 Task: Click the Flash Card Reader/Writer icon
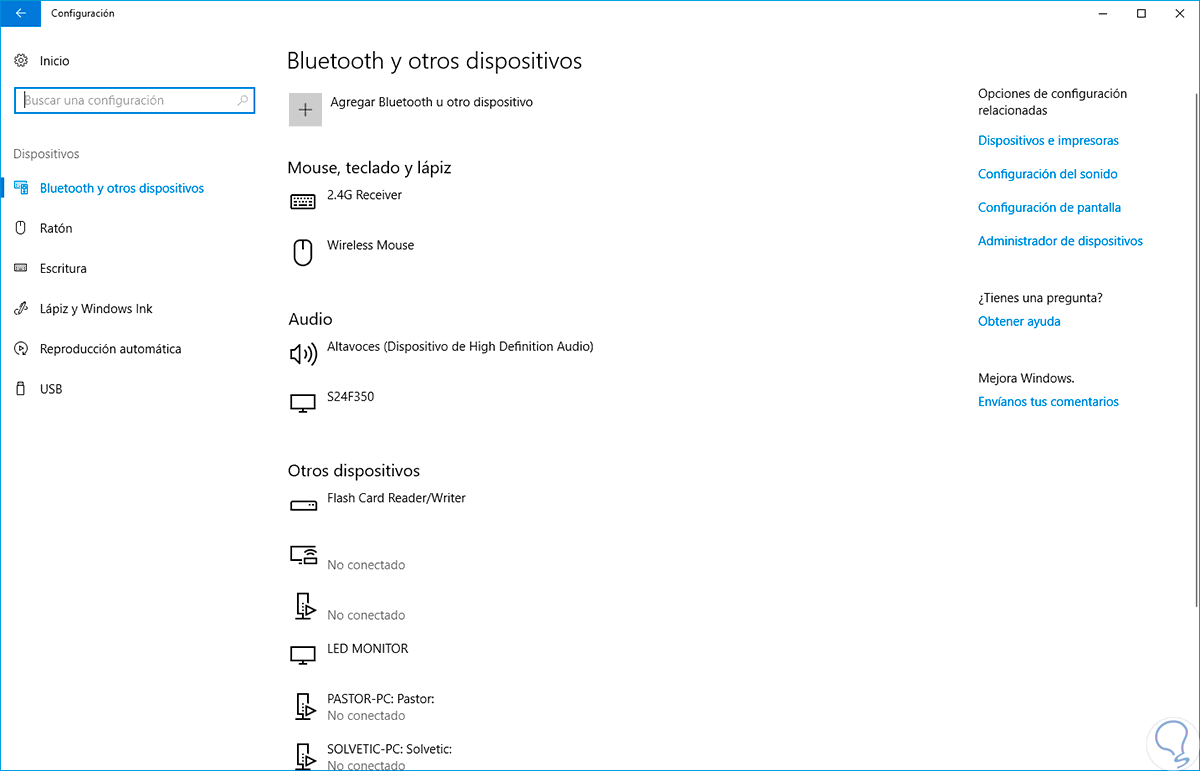coord(302,505)
